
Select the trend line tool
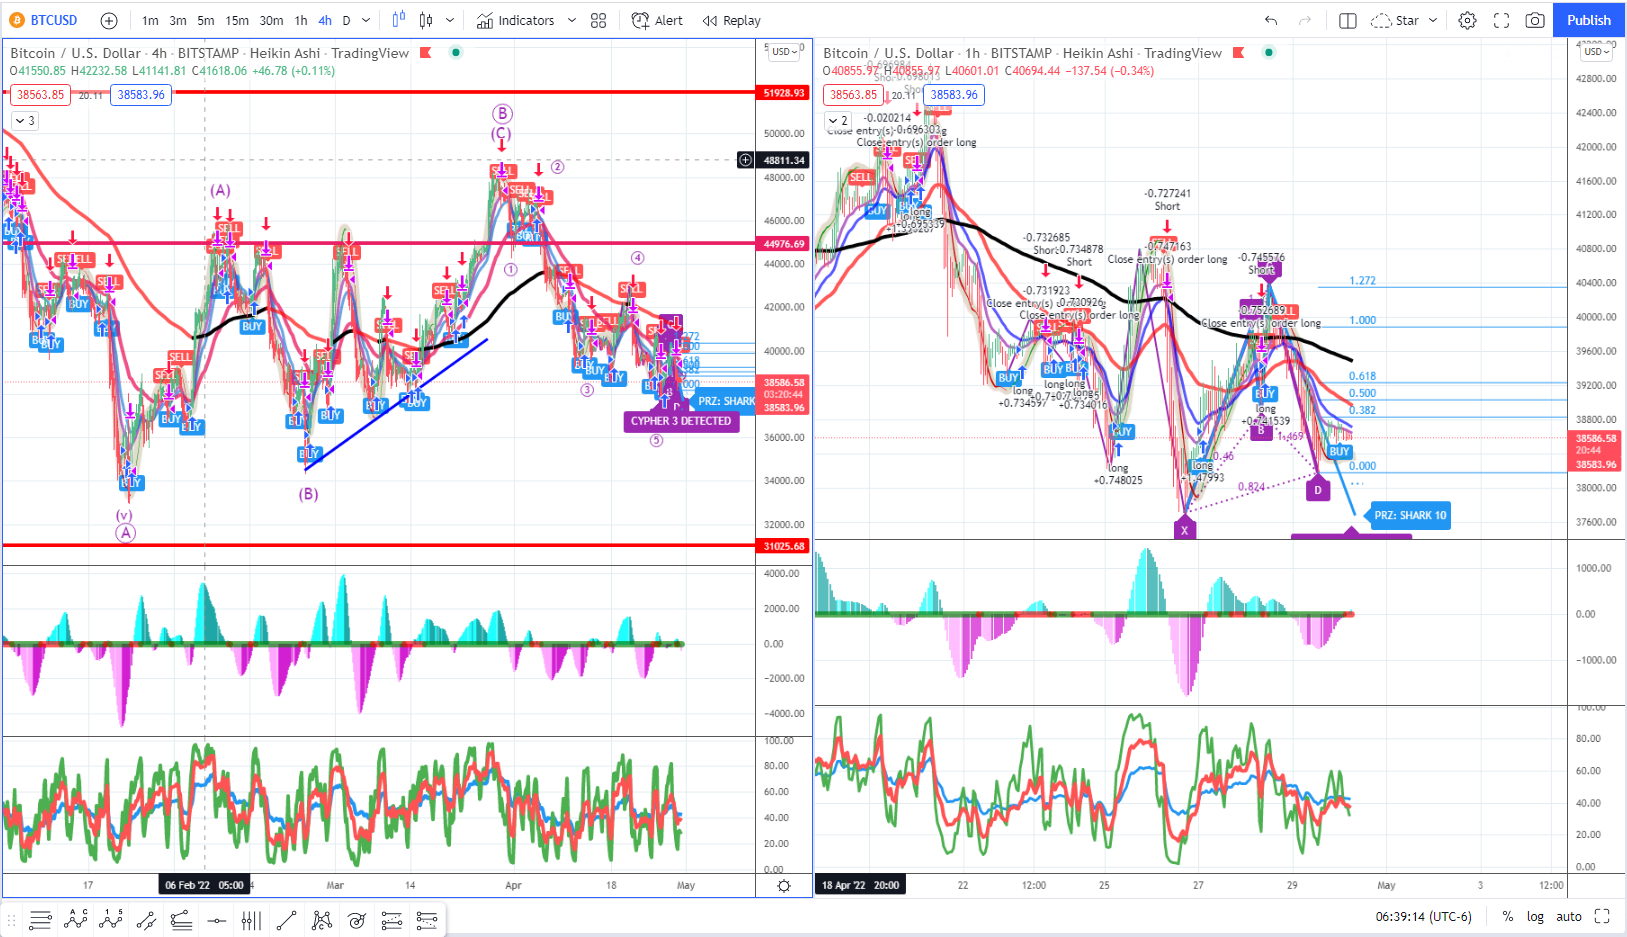[x=286, y=920]
